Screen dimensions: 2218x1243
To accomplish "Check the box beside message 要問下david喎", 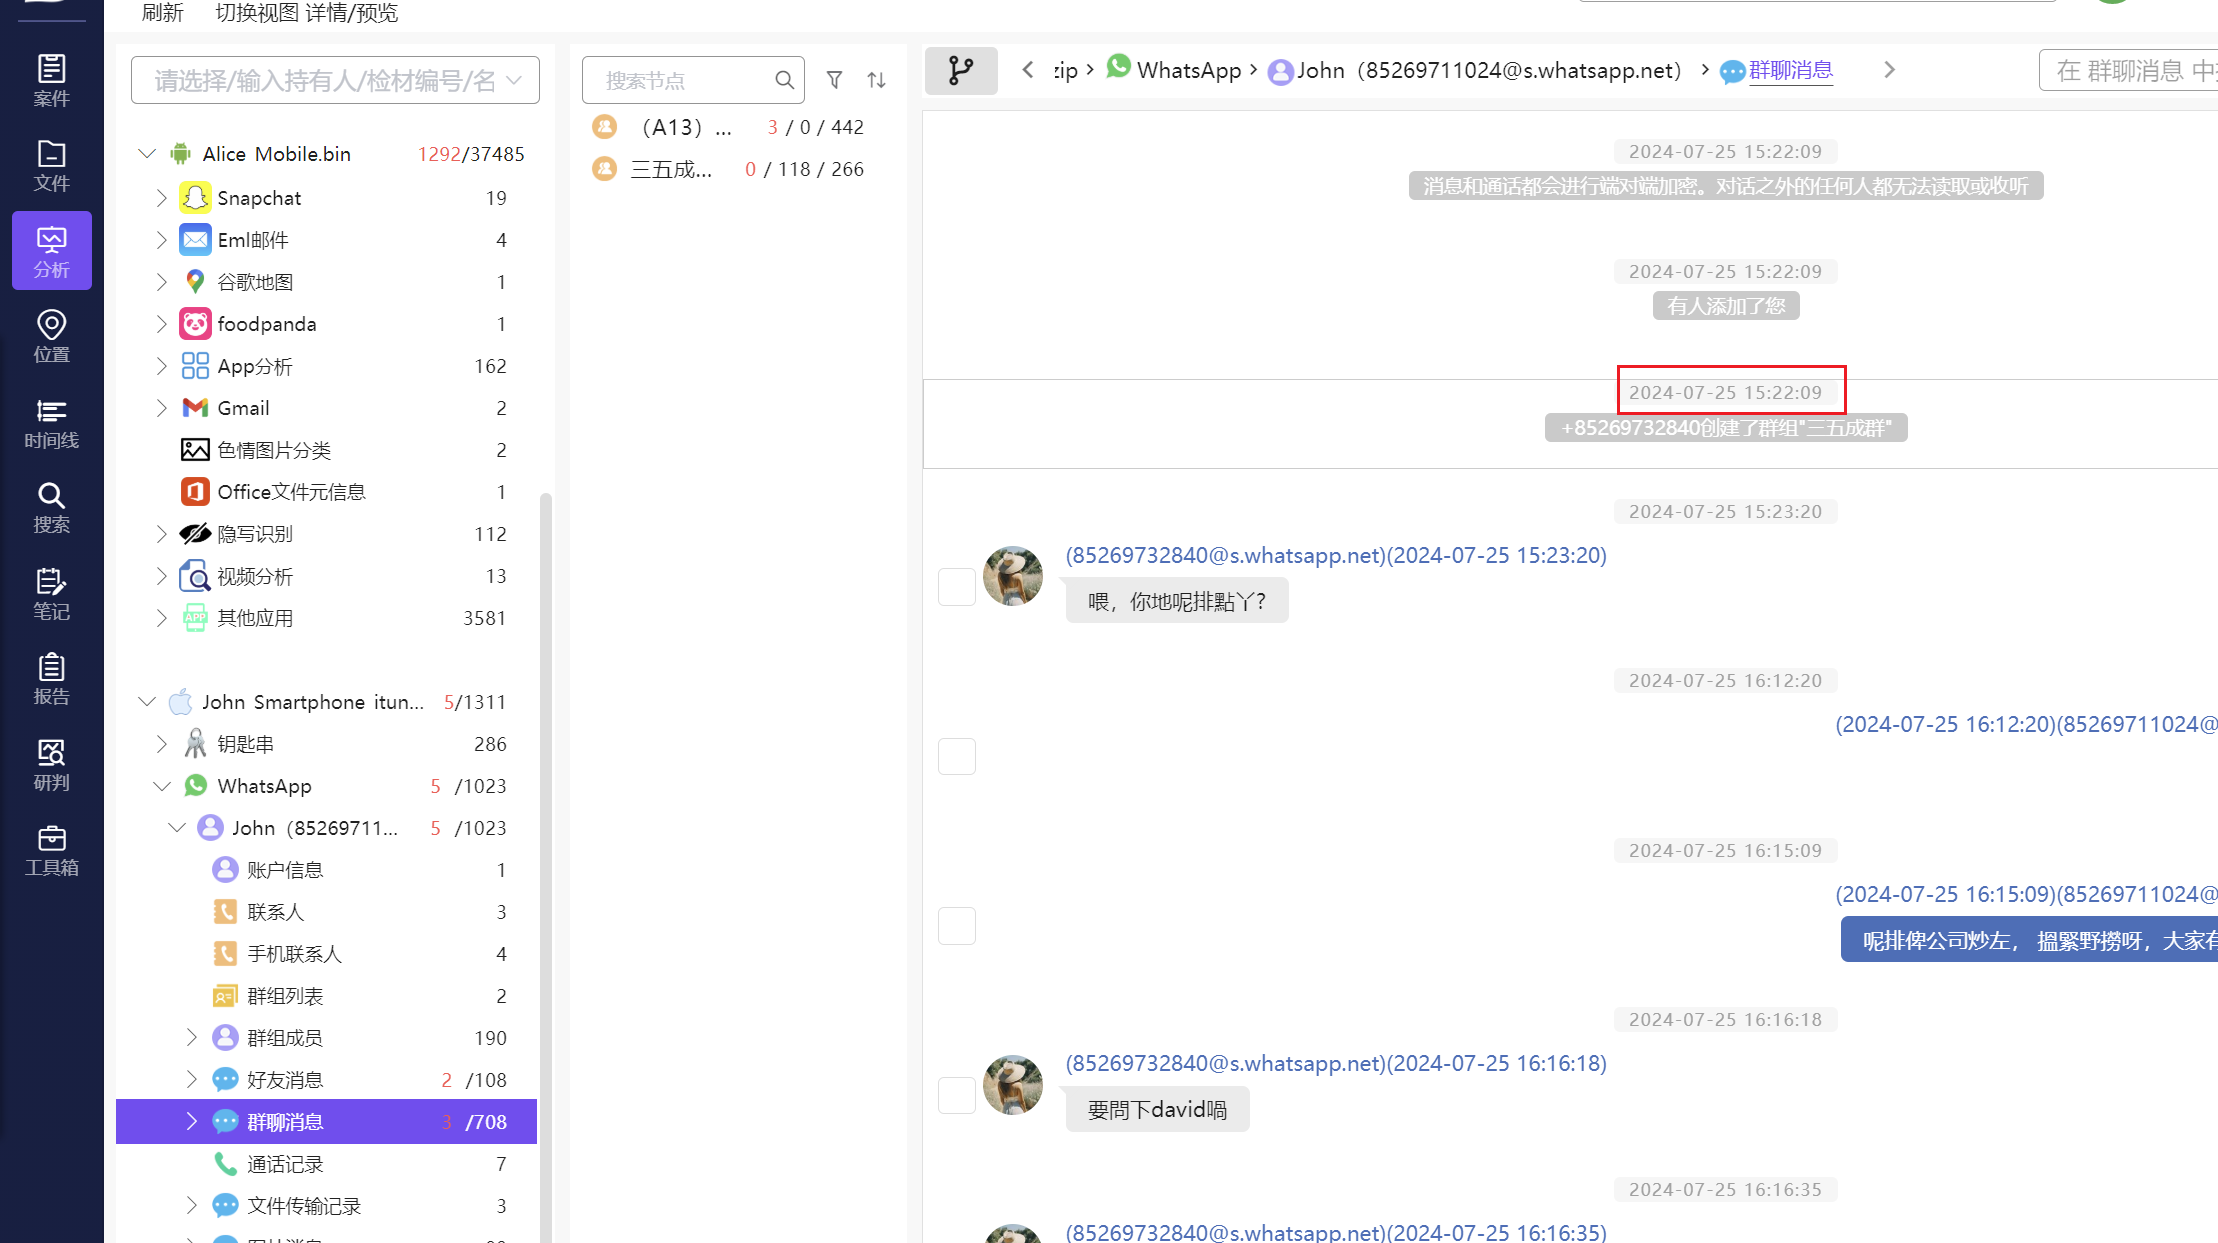I will click(956, 1095).
